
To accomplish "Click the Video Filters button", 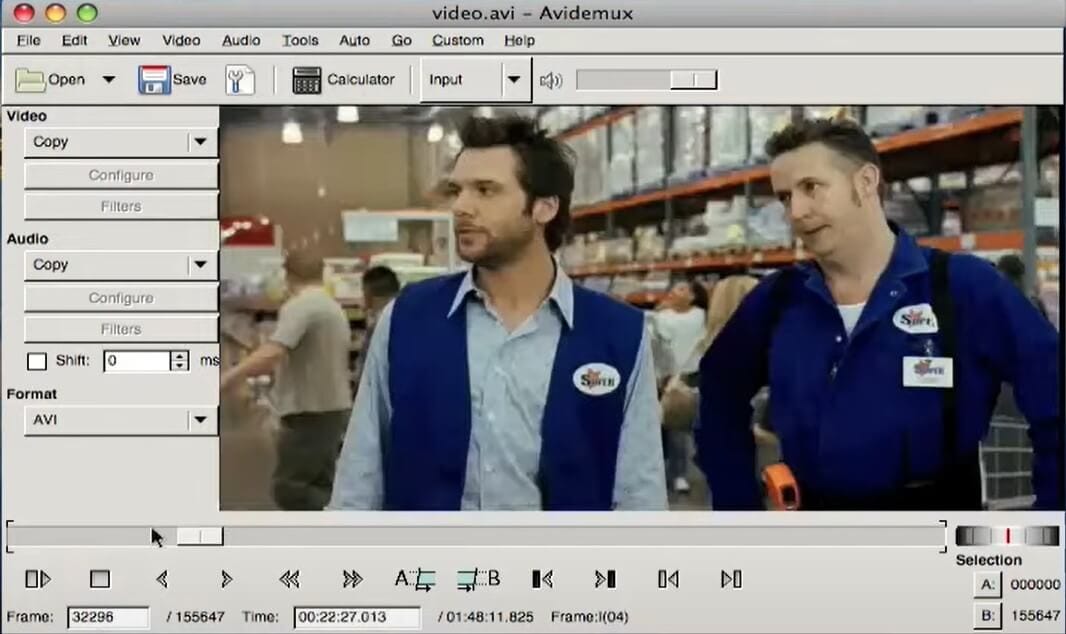I will [121, 206].
